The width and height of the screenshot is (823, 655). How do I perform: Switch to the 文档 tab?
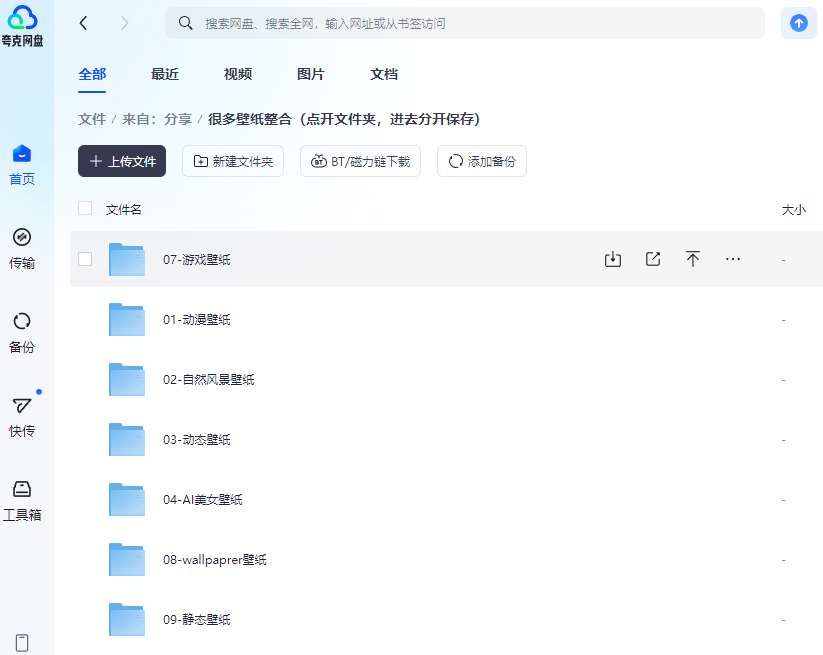coord(384,75)
